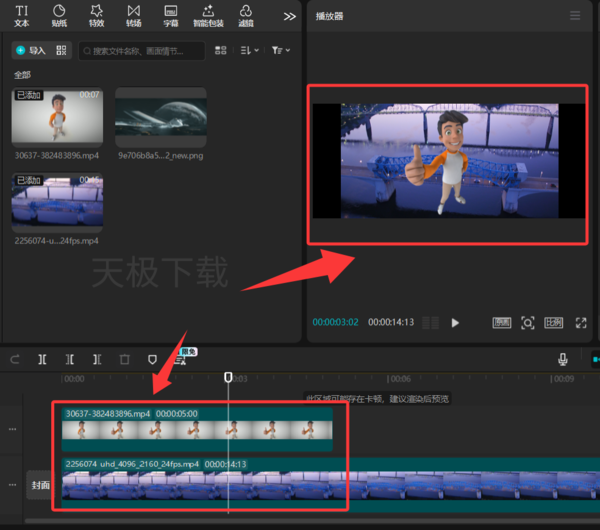Select the 30637-382483896.mp4 media thumbnail

coord(57,117)
